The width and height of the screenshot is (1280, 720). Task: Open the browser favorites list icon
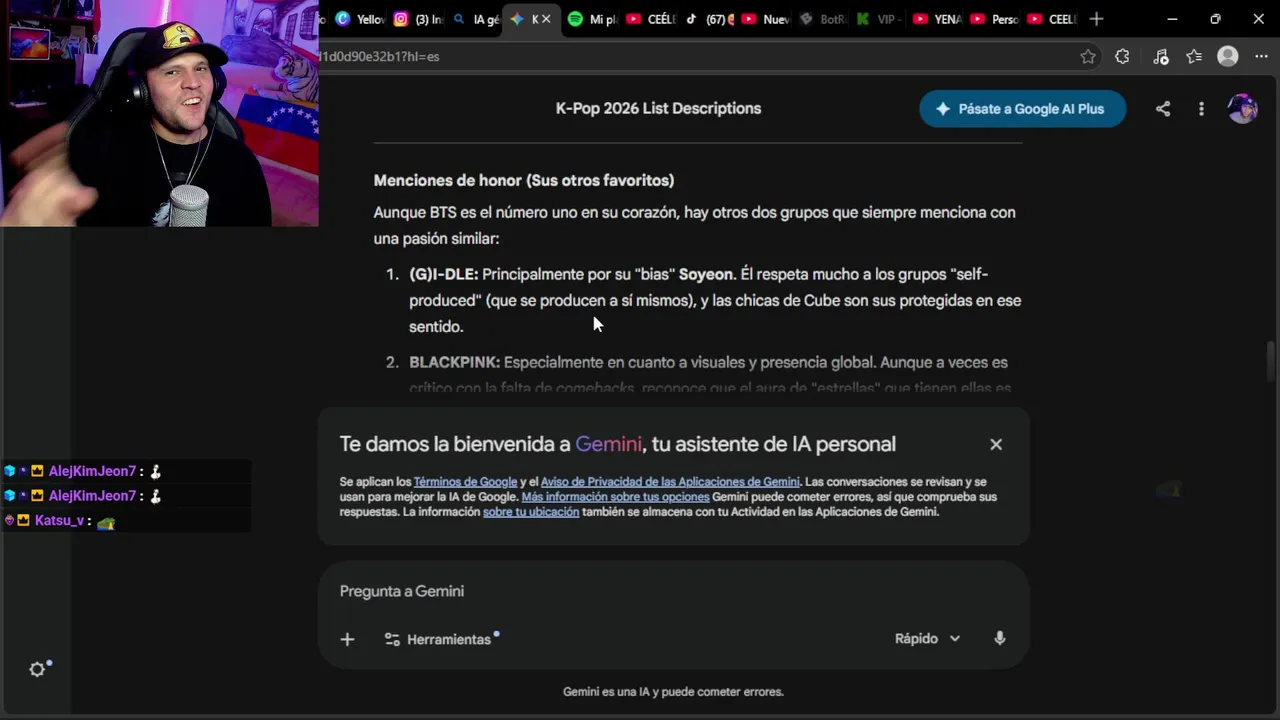[x=1194, y=57]
